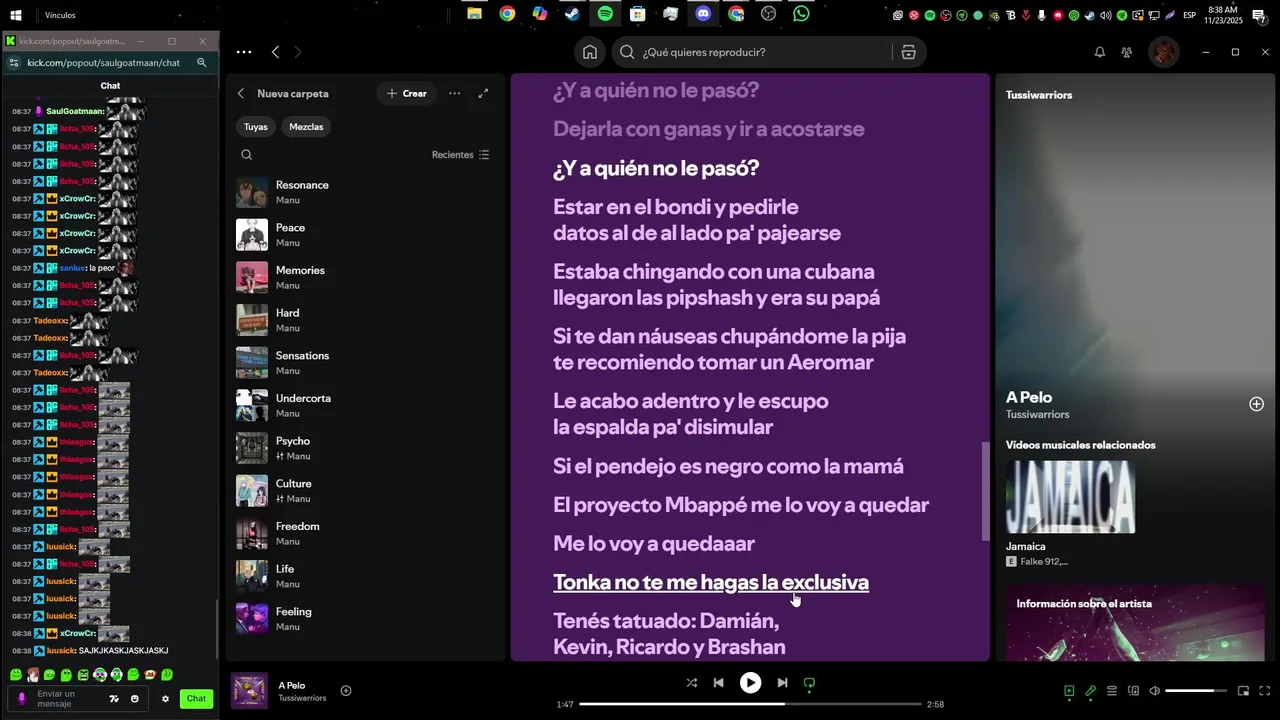Add 'A Pelo' to library in right panel
This screenshot has height=720, width=1280.
tap(1256, 404)
